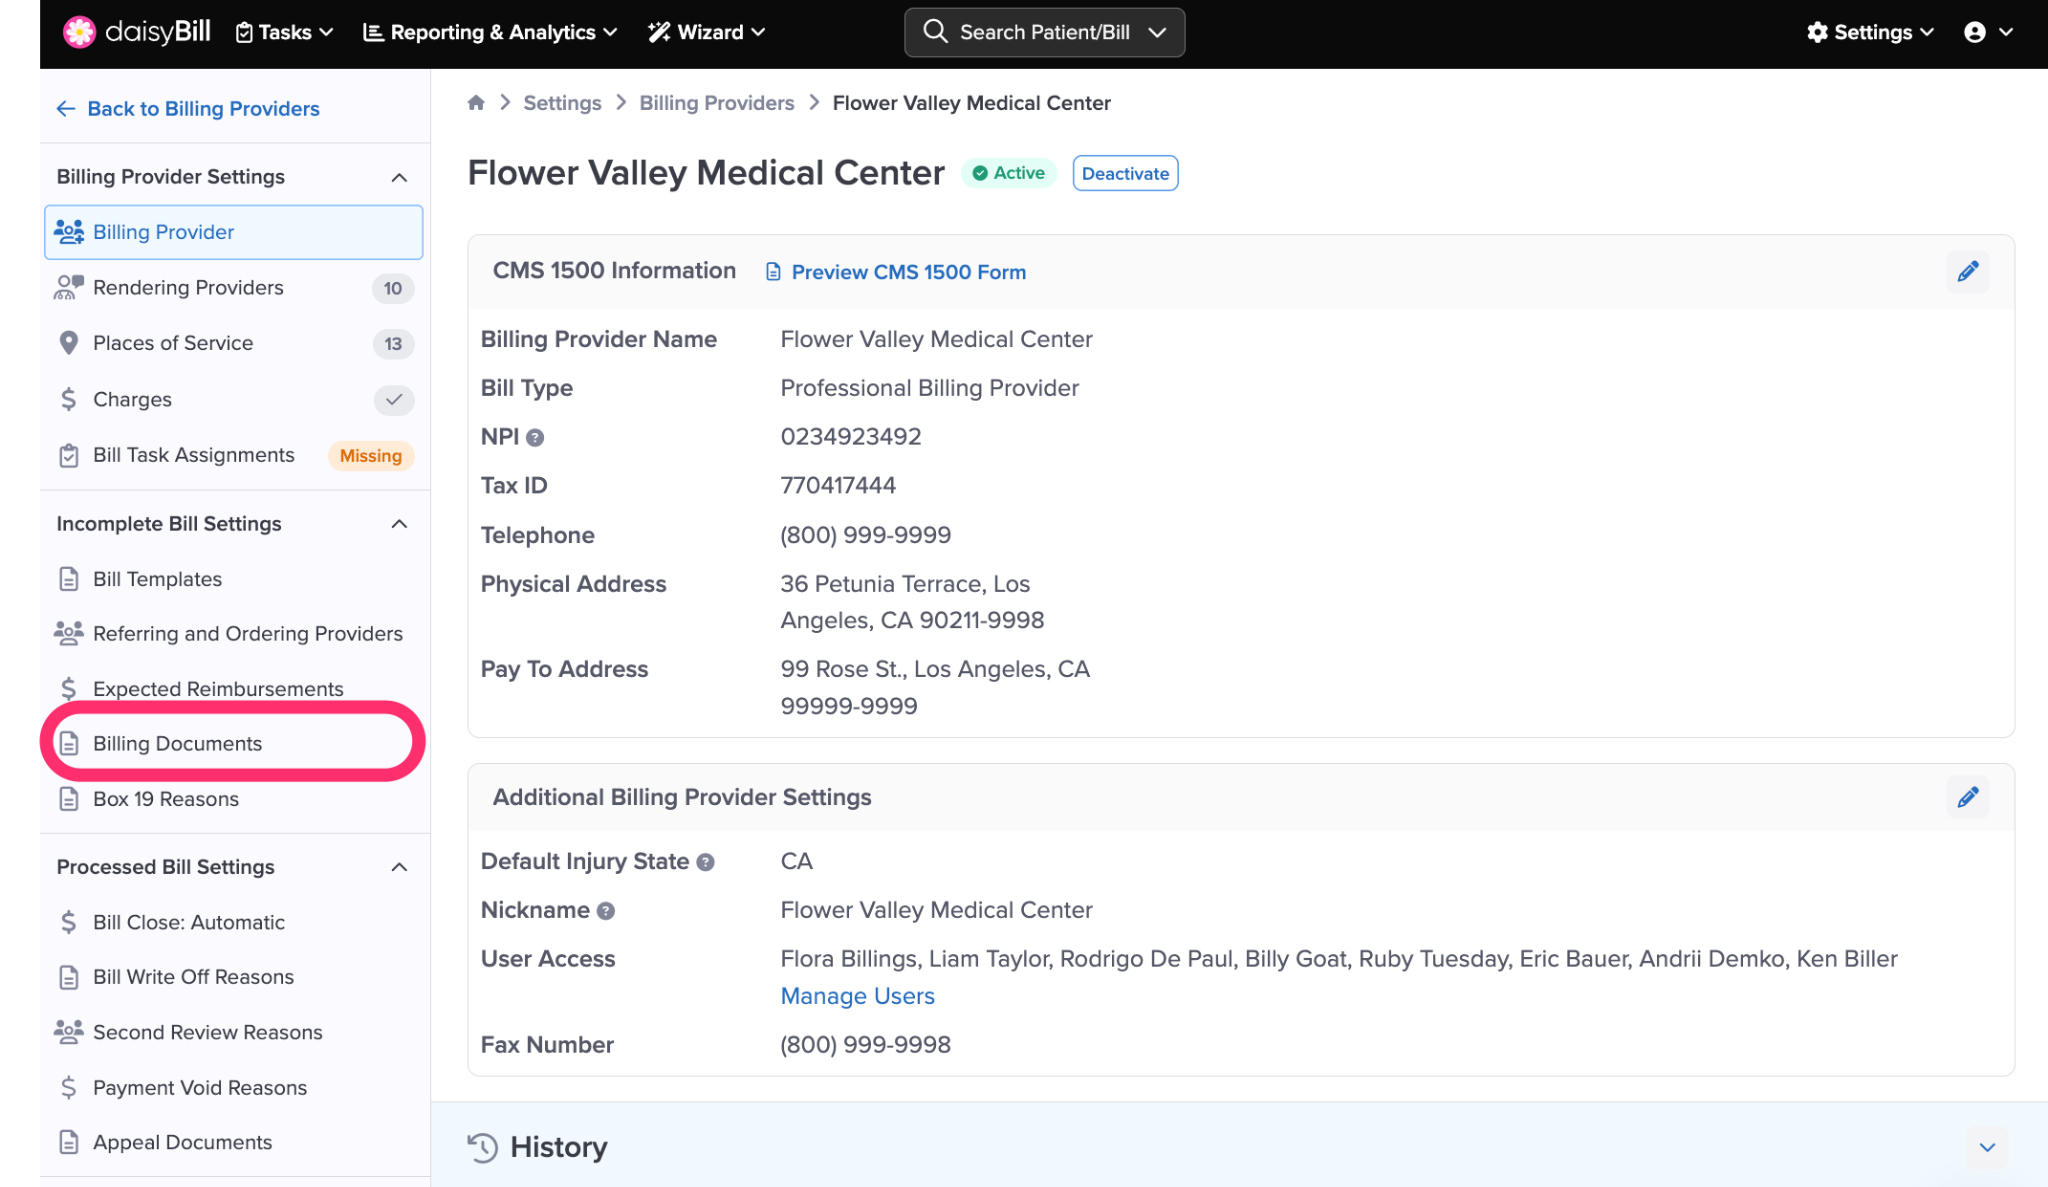Screen dimensions: 2048x1187
Task: Expand the History panel chevron
Action: 1986,1147
